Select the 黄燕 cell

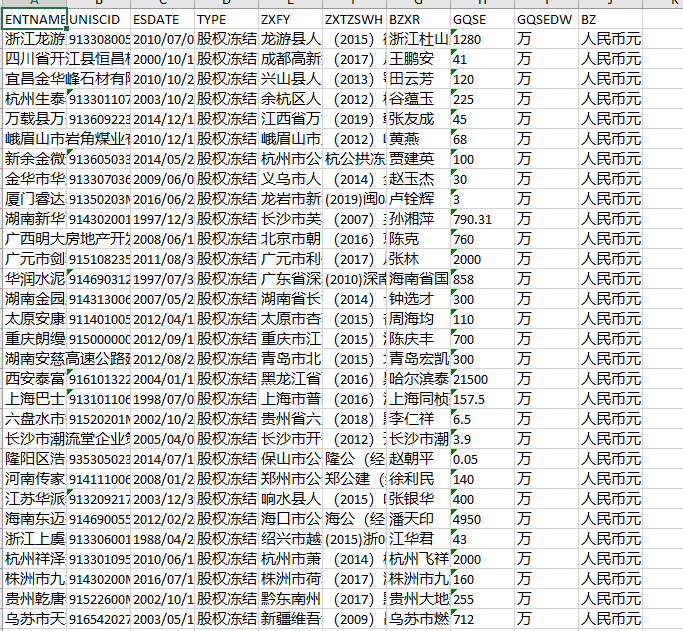[419, 139]
